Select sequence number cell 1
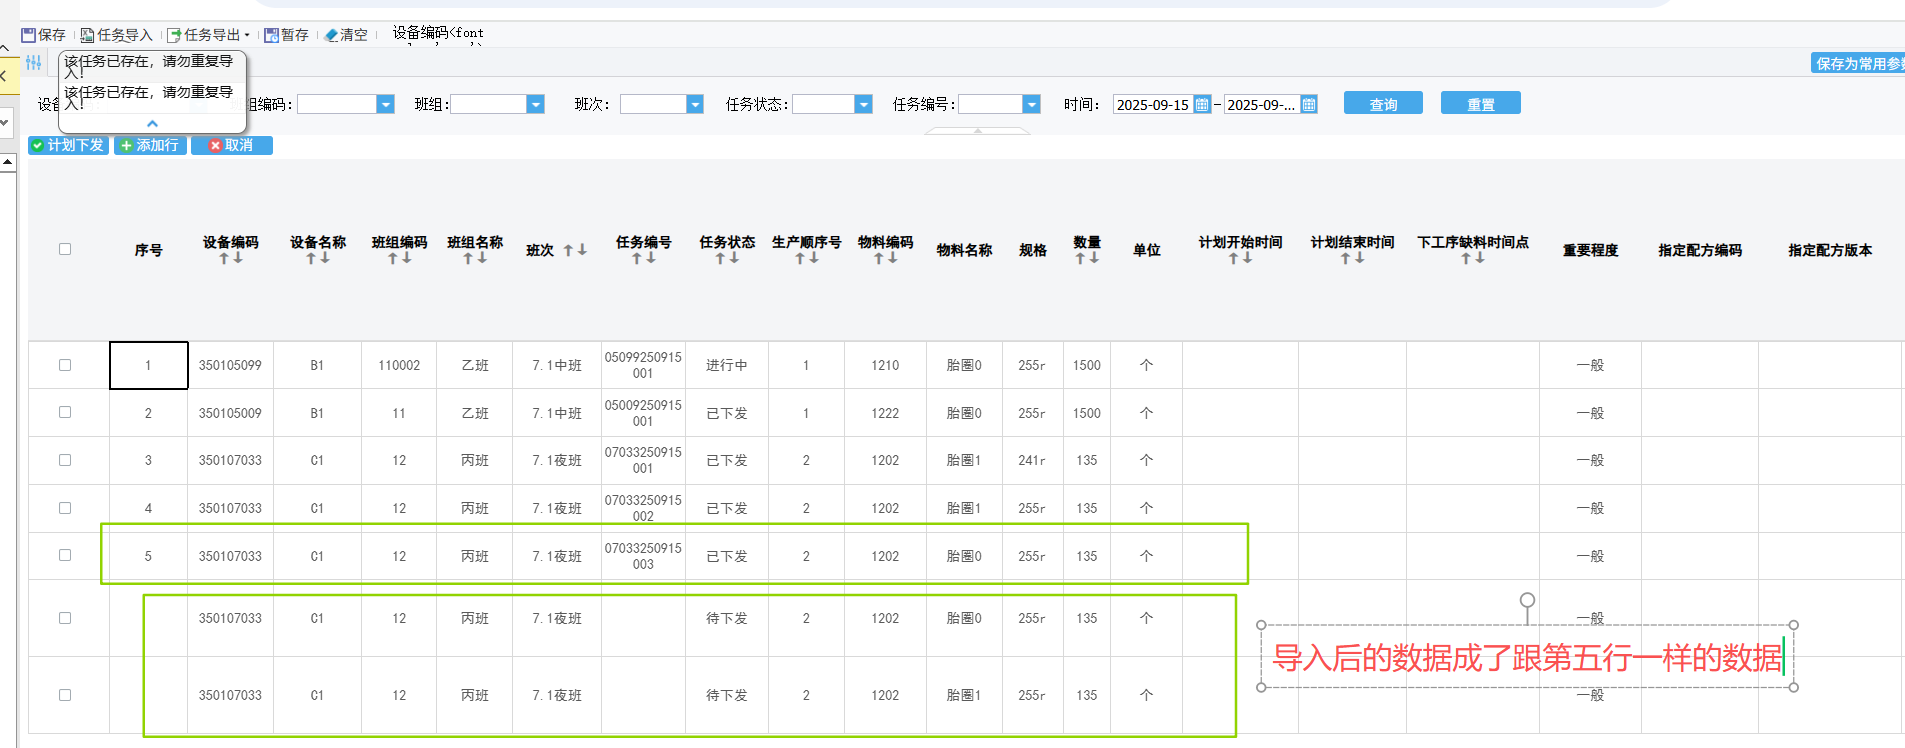Viewport: 1905px width, 748px height. click(x=148, y=365)
